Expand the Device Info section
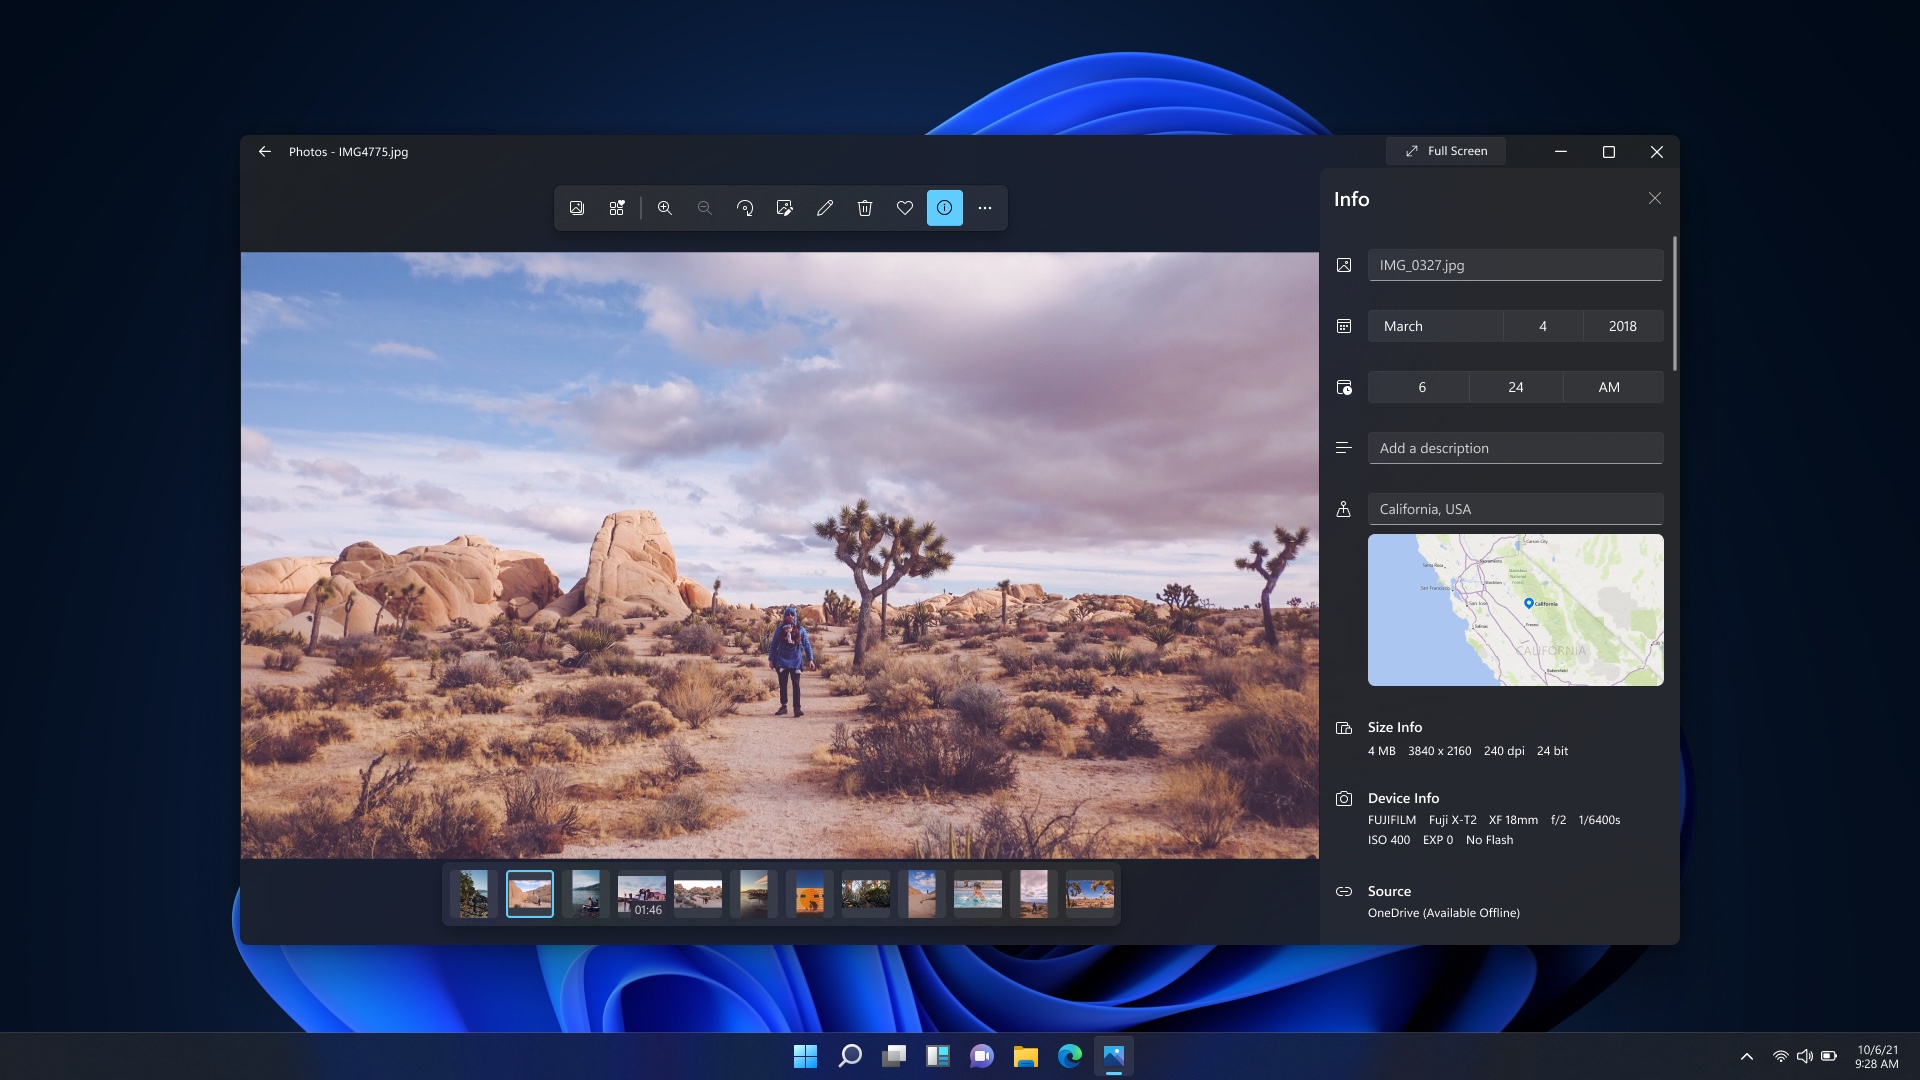Viewport: 1920px width, 1080px height. 1403,796
